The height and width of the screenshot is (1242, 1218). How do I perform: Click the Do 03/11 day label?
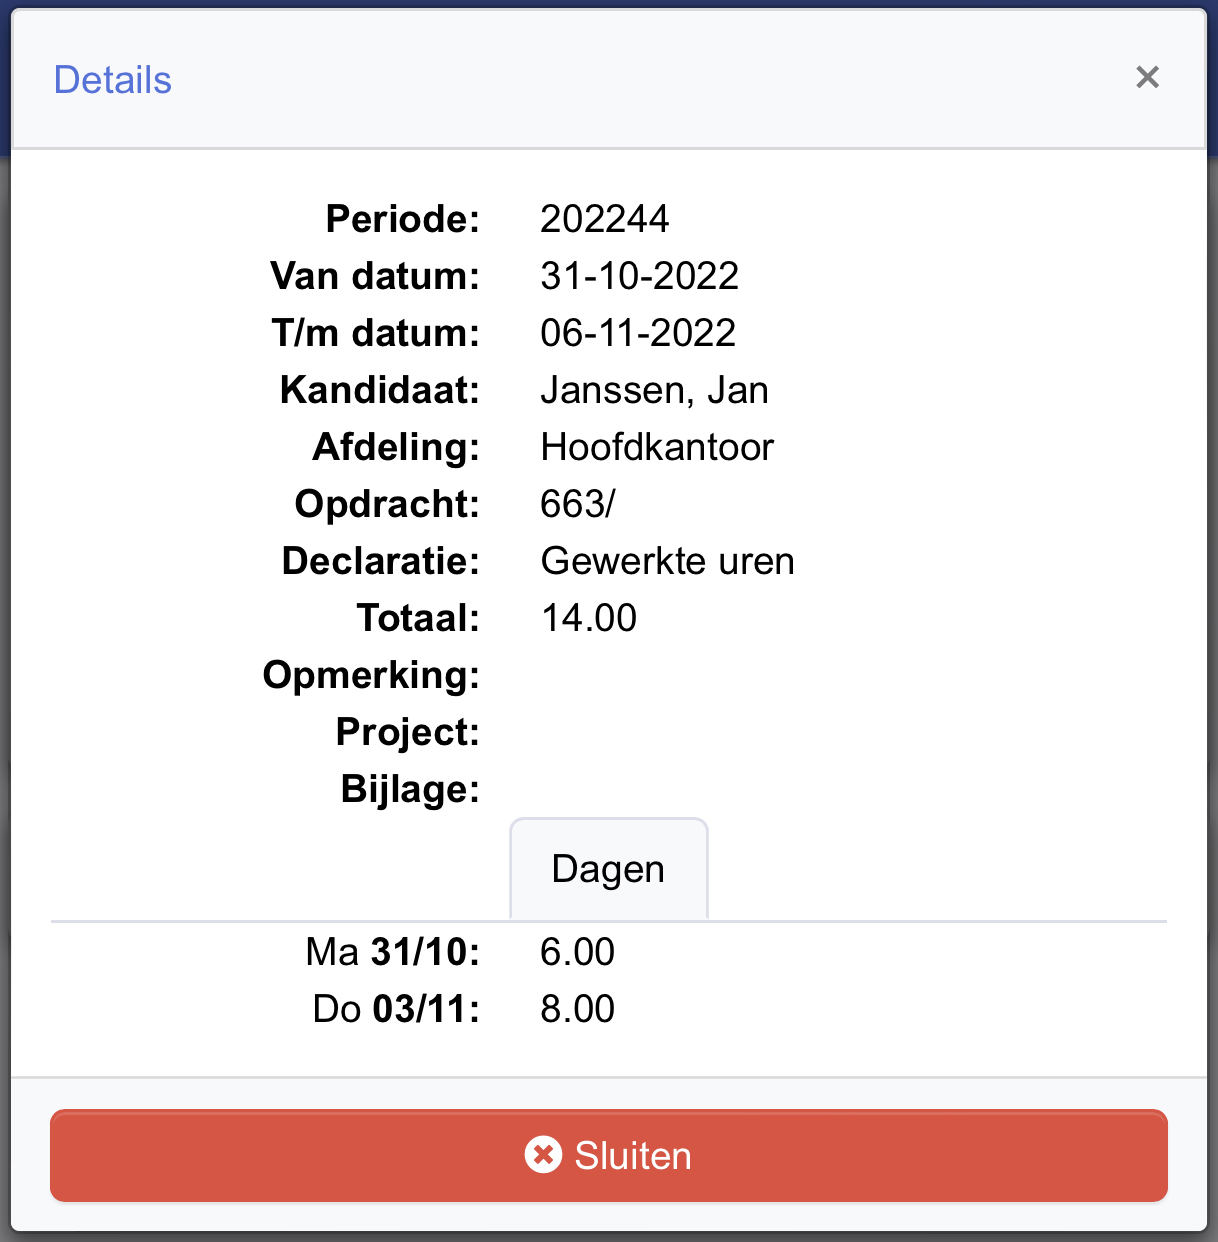(396, 1009)
